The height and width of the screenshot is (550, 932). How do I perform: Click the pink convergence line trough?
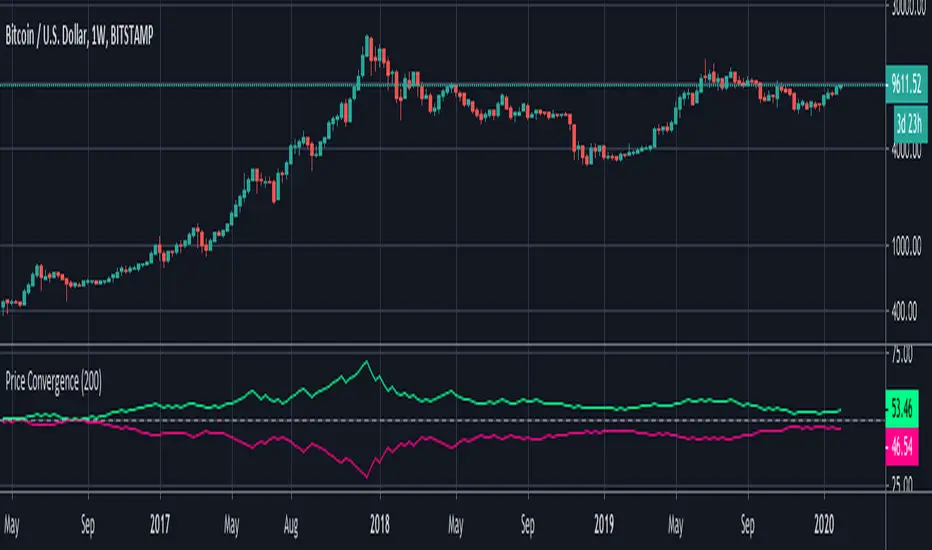(366, 476)
